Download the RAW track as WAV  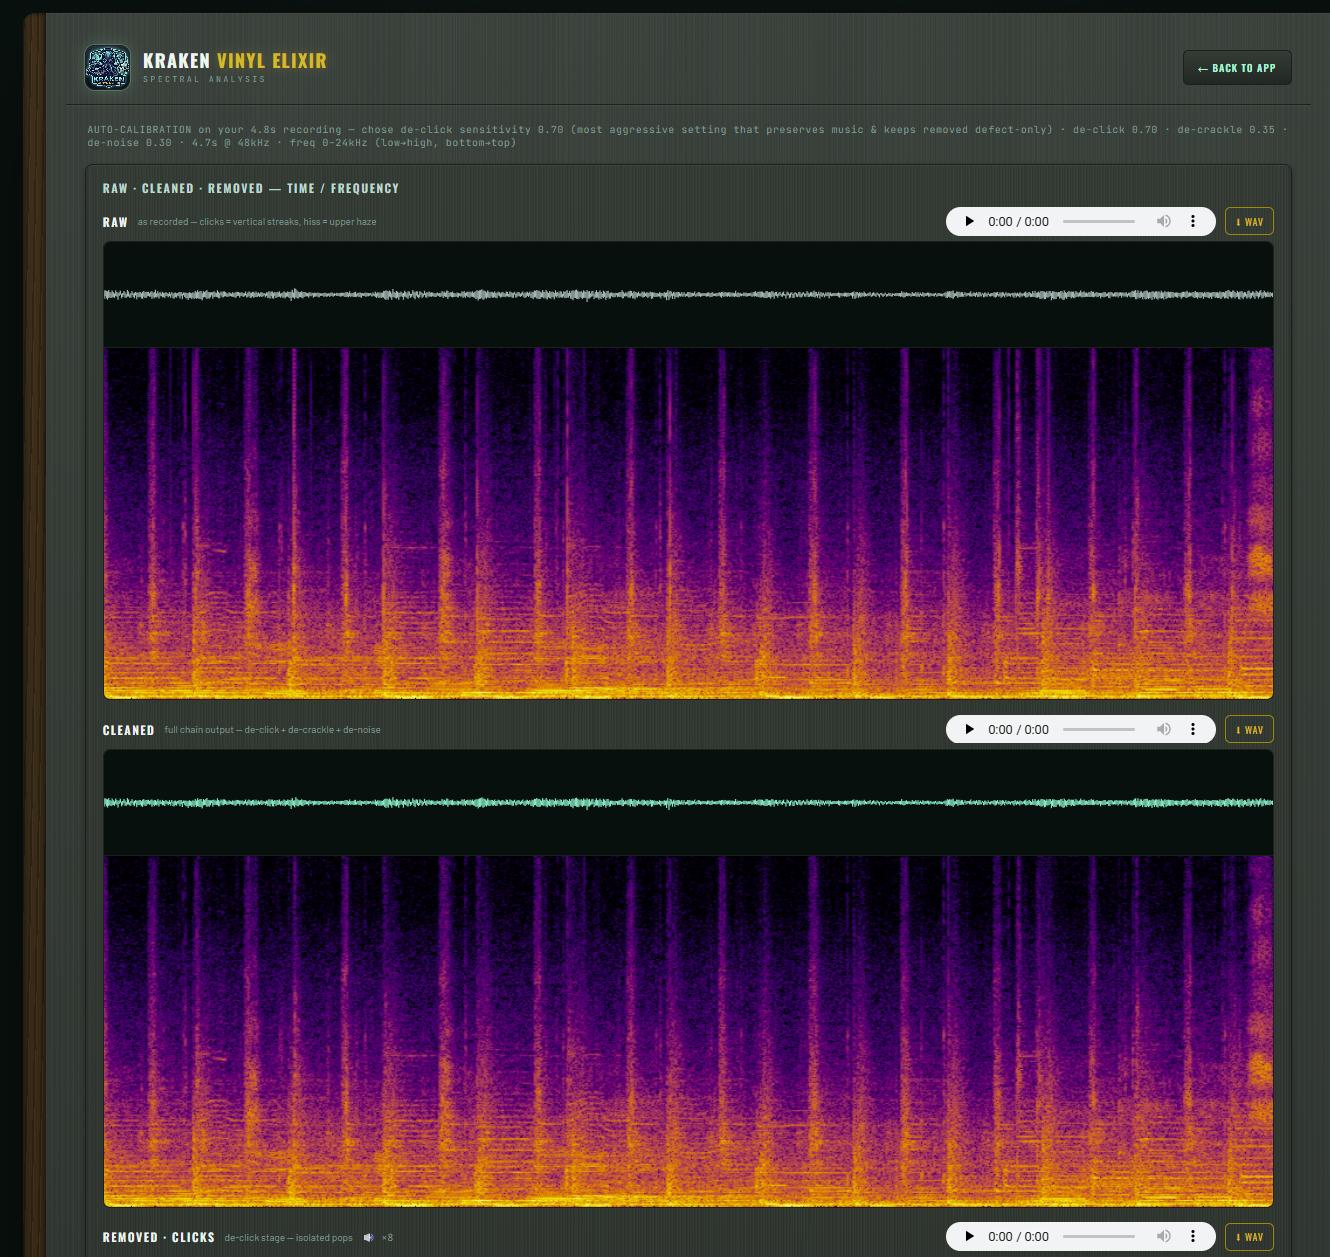(x=1249, y=222)
